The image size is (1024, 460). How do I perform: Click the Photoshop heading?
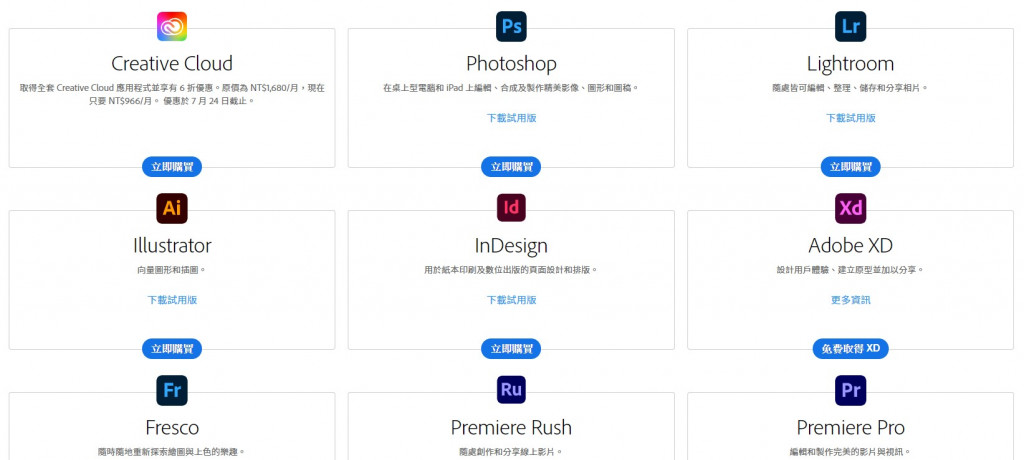coord(511,63)
